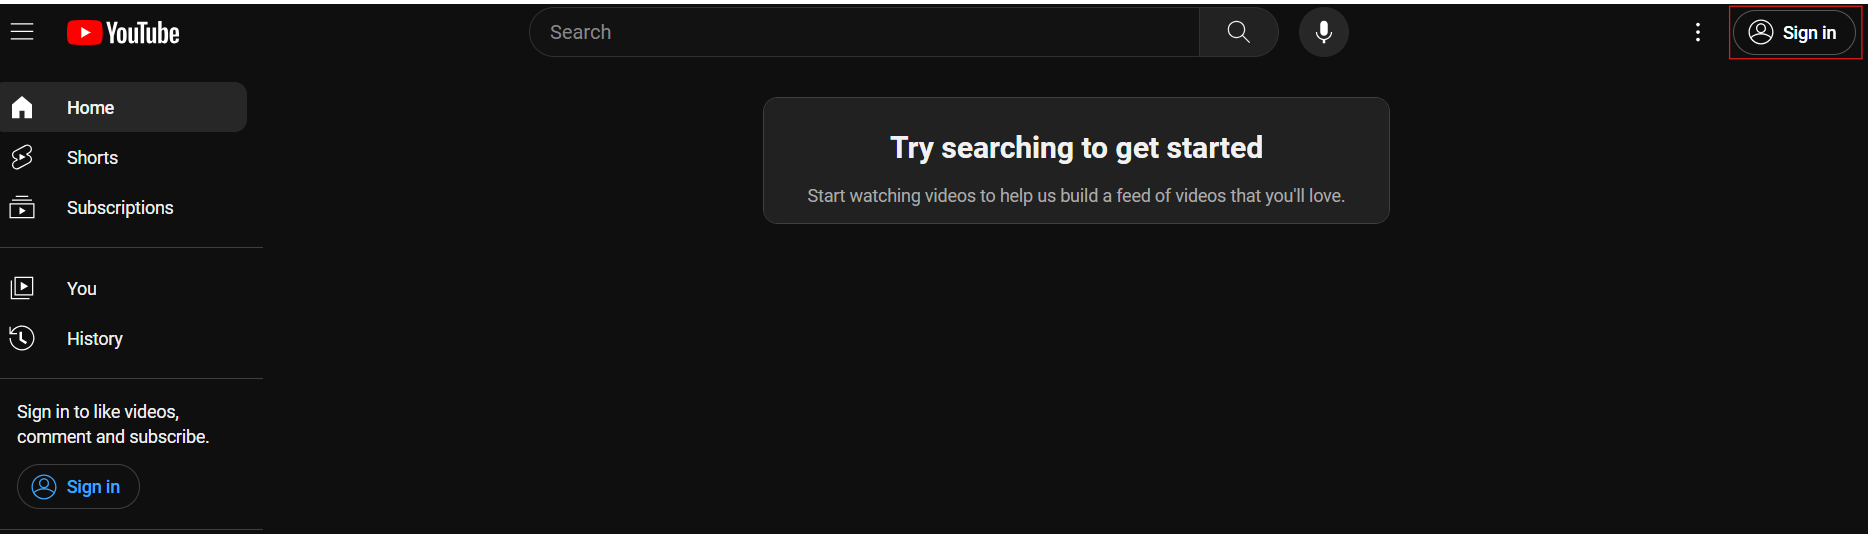
Task: Start voice search with microphone icon
Action: (1323, 32)
